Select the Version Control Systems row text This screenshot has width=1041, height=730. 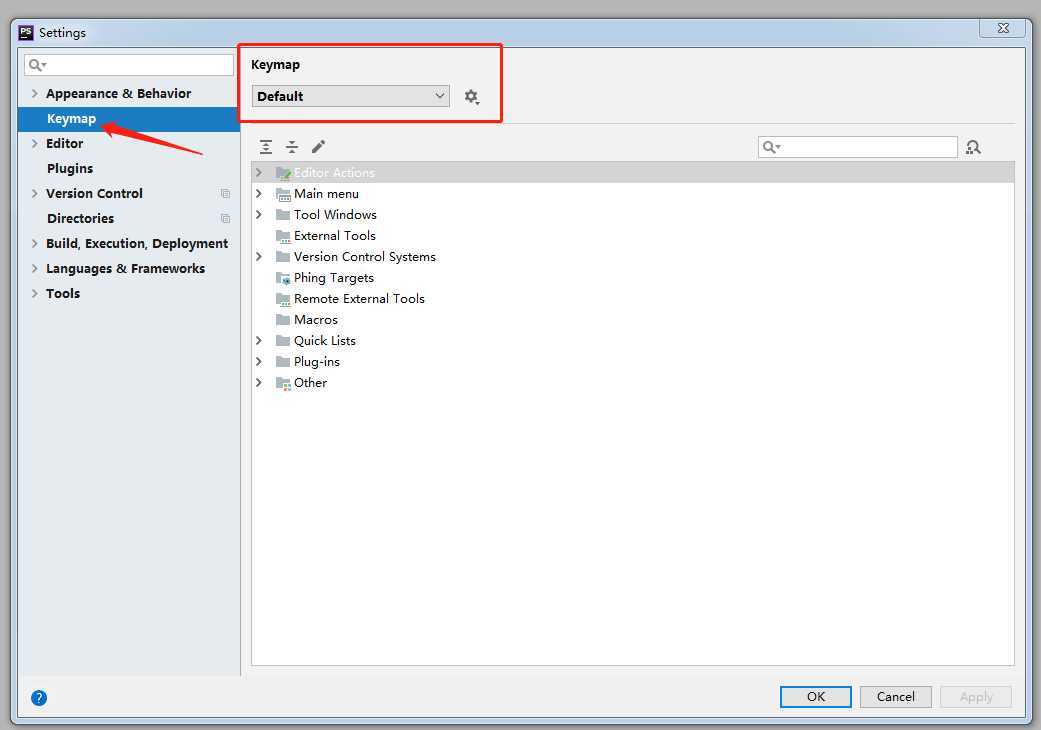tap(364, 257)
